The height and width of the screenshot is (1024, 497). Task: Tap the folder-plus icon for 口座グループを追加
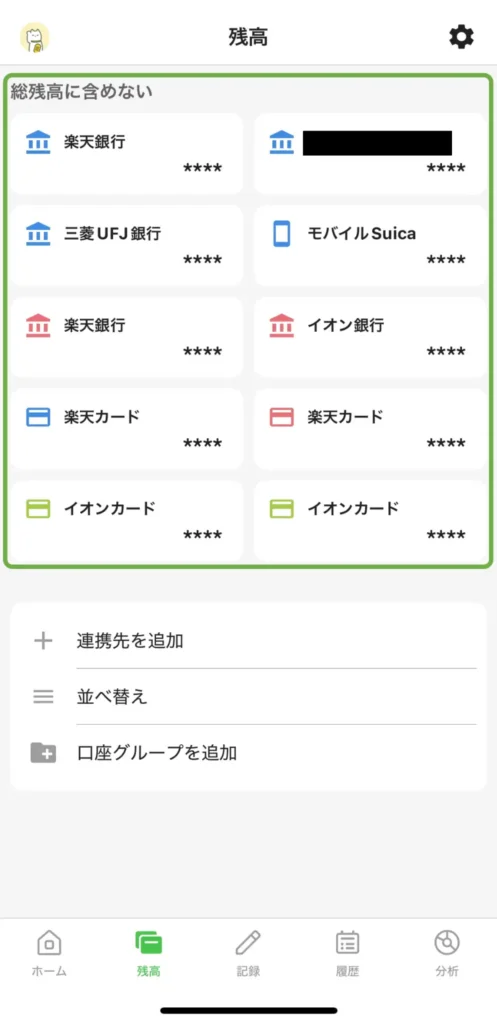[43, 753]
